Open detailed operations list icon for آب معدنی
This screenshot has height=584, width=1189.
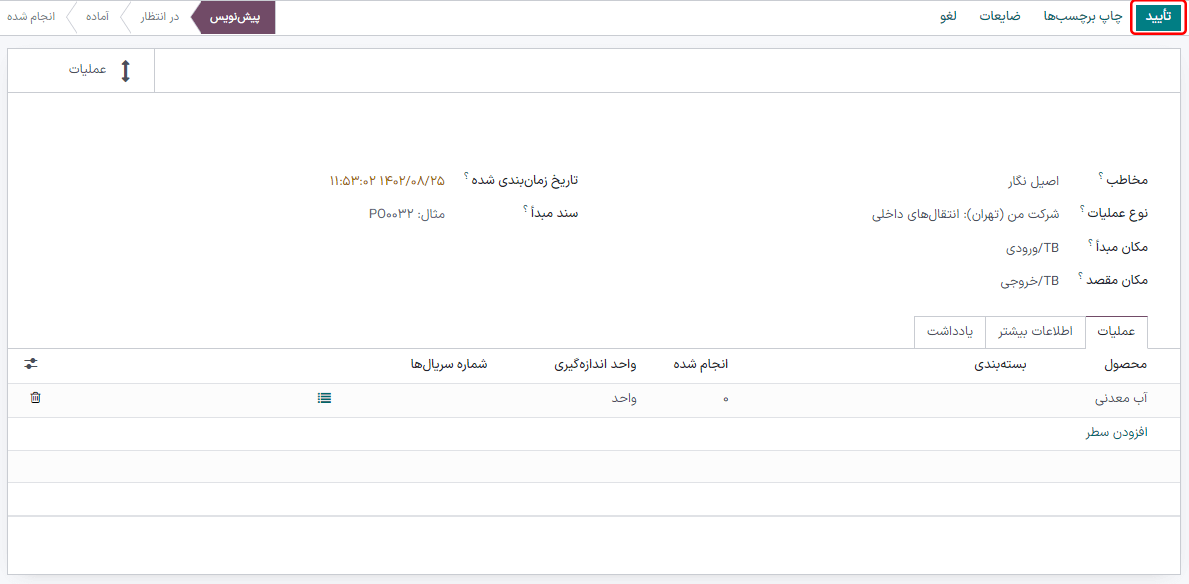(324, 397)
